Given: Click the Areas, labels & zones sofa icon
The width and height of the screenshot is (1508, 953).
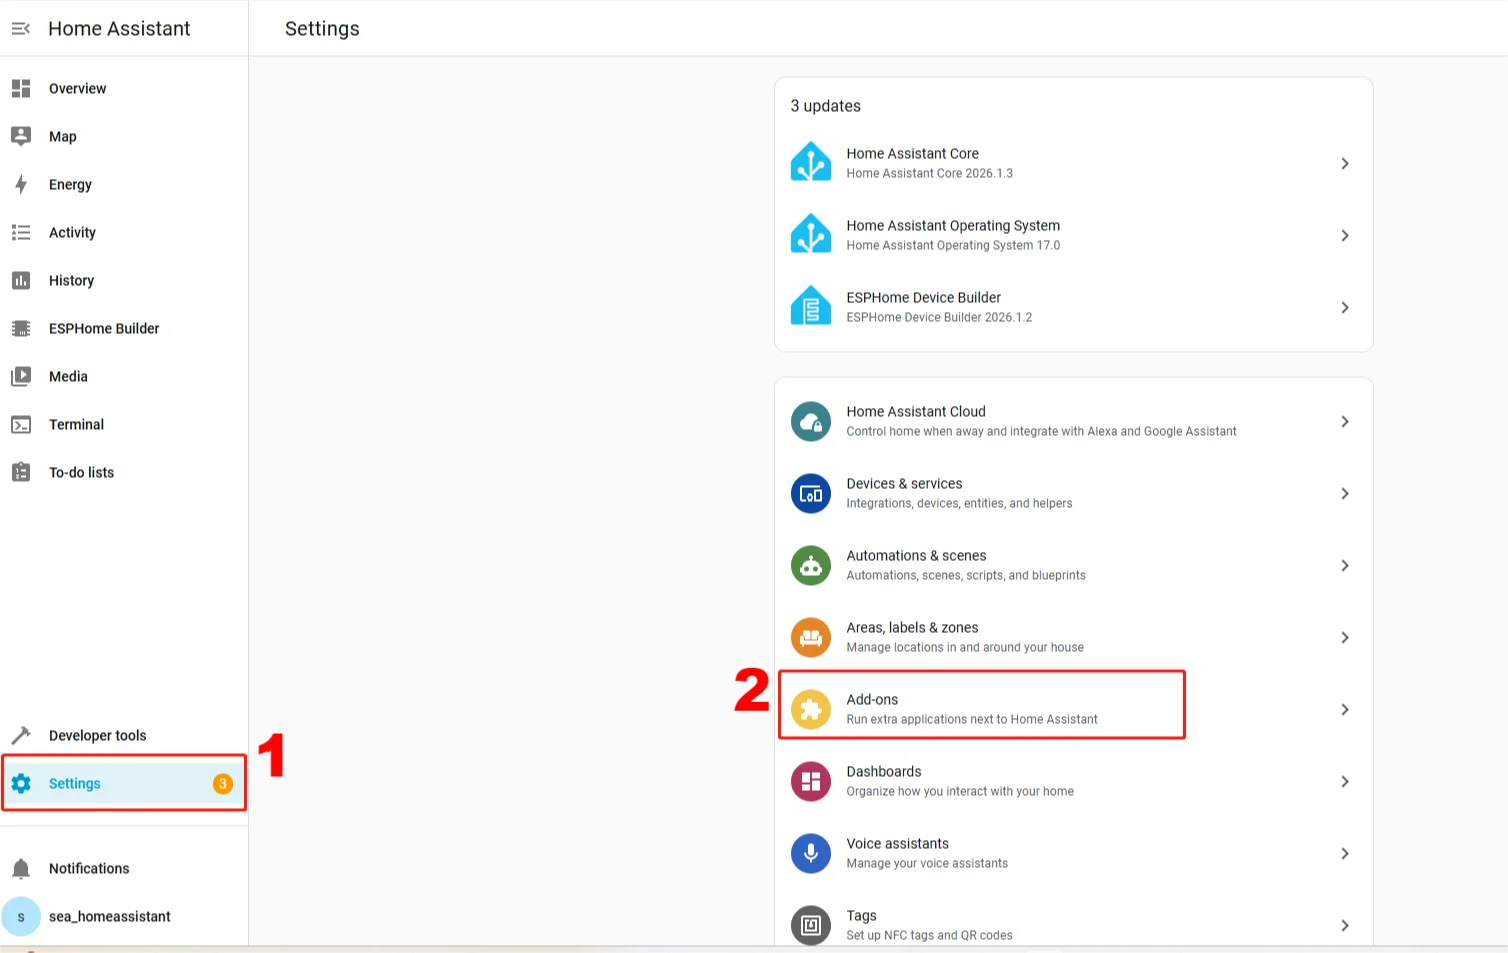Looking at the screenshot, I should coord(810,638).
